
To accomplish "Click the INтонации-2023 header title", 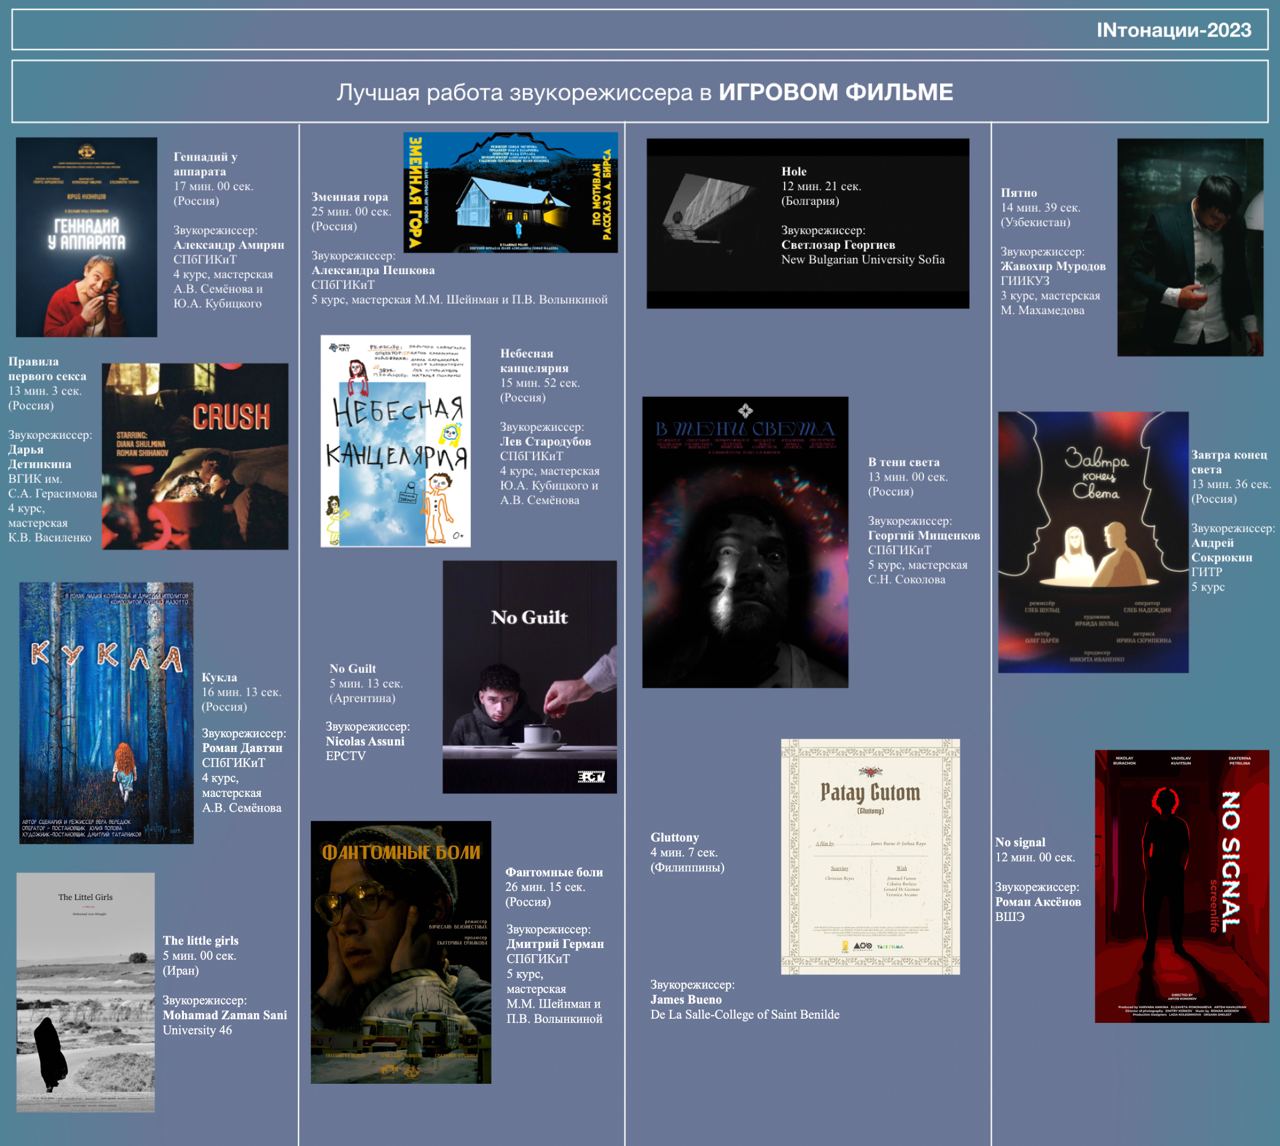I will (x=1174, y=30).
